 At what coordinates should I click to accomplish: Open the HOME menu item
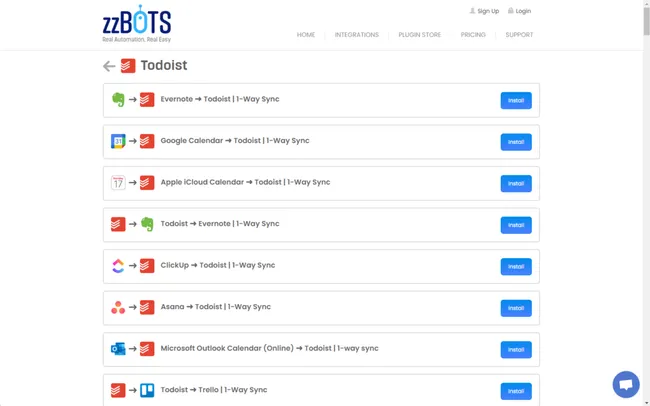click(306, 35)
